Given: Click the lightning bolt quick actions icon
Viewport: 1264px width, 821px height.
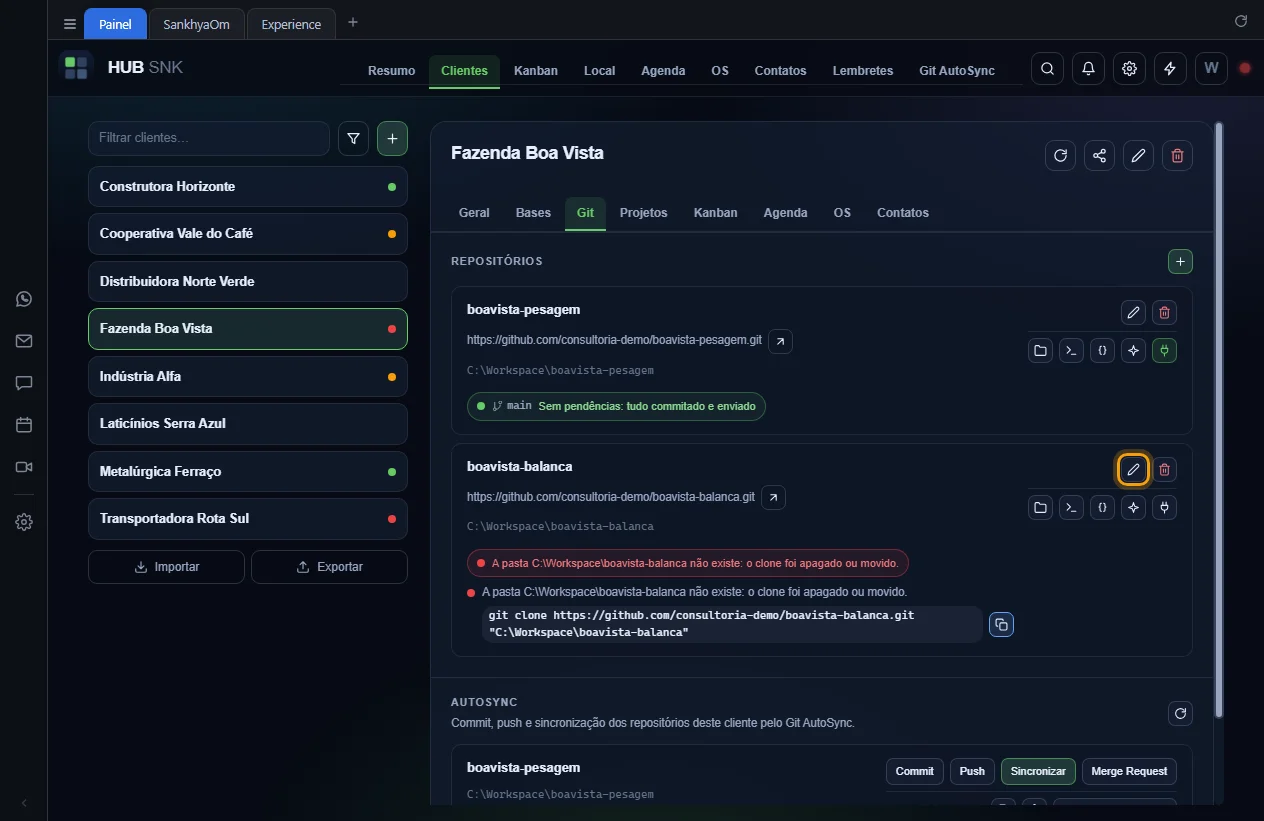Looking at the screenshot, I should coord(1170,68).
